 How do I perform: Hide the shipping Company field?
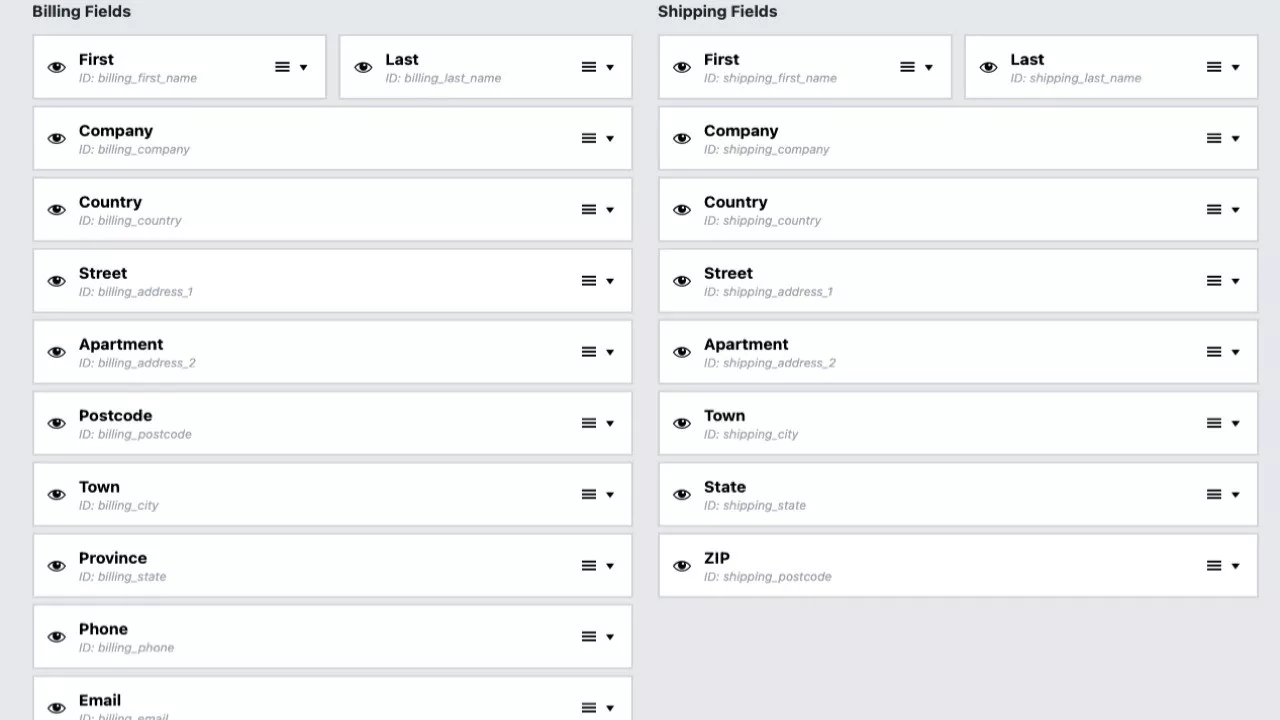point(682,138)
